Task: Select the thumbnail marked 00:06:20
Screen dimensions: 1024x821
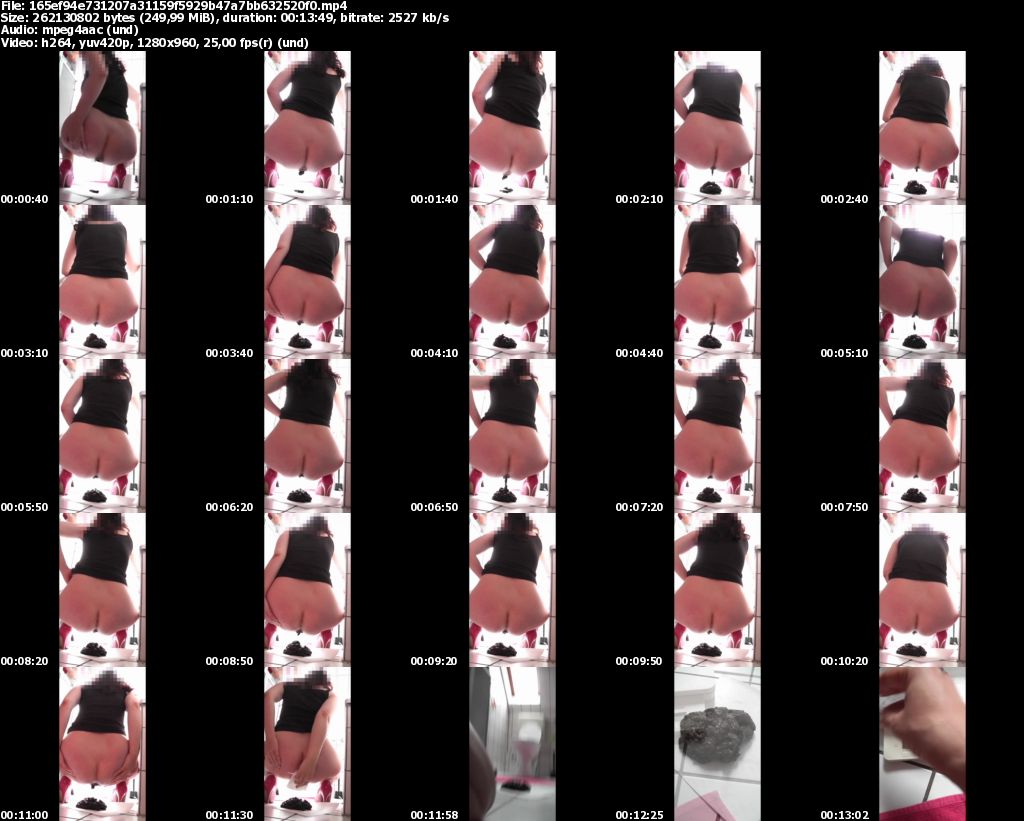Action: [x=307, y=435]
